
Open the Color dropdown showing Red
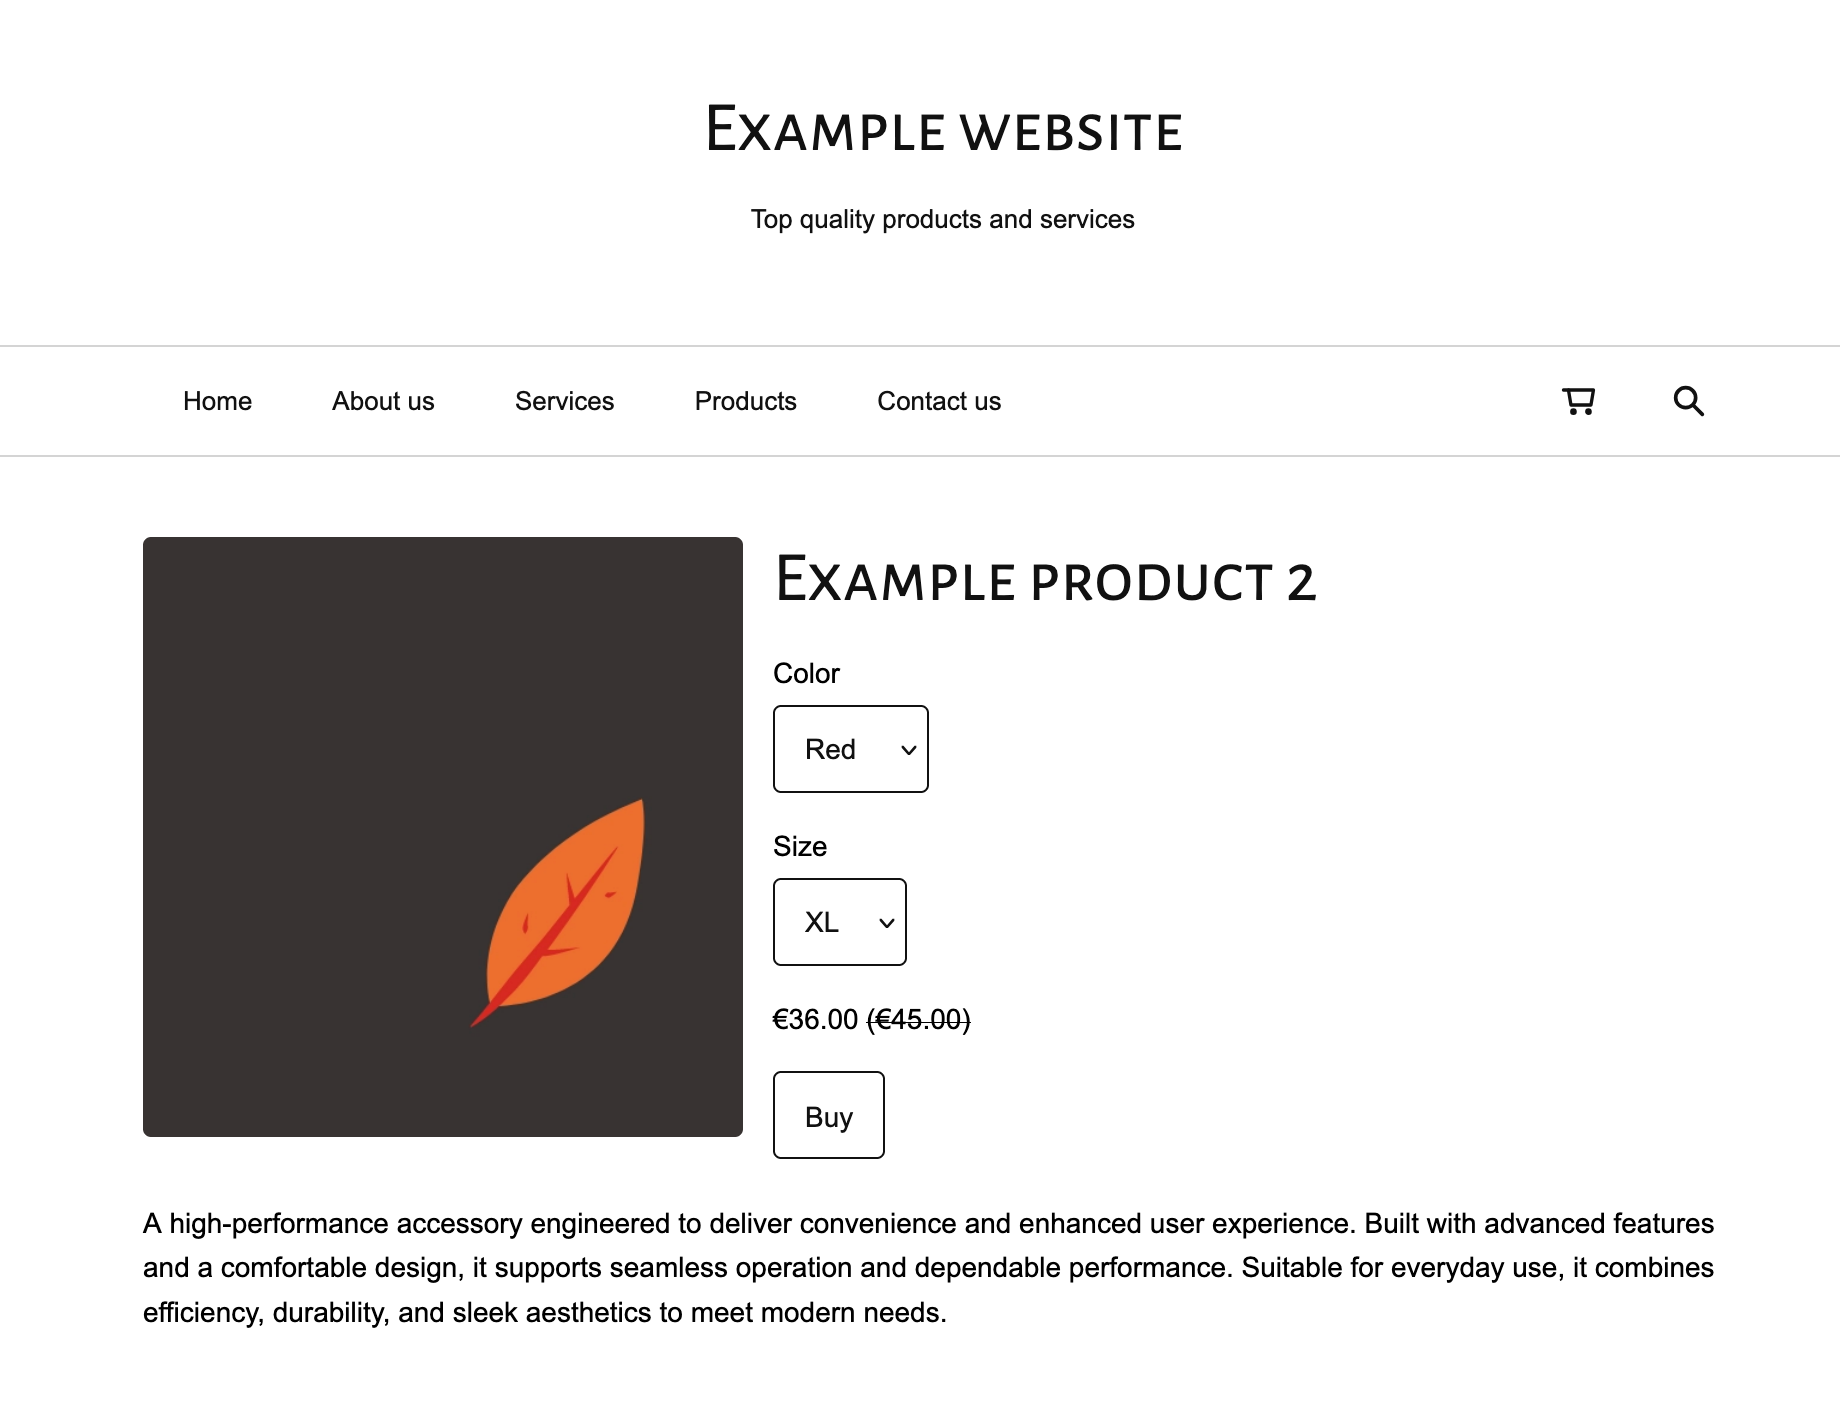[850, 749]
